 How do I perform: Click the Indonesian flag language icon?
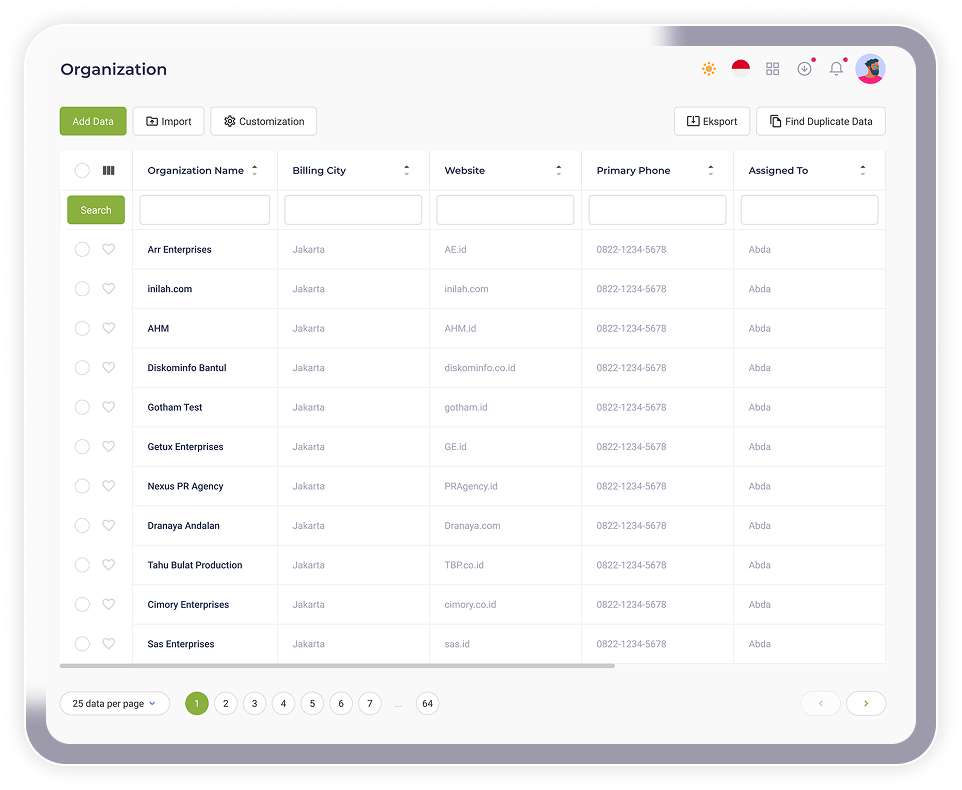(x=740, y=69)
